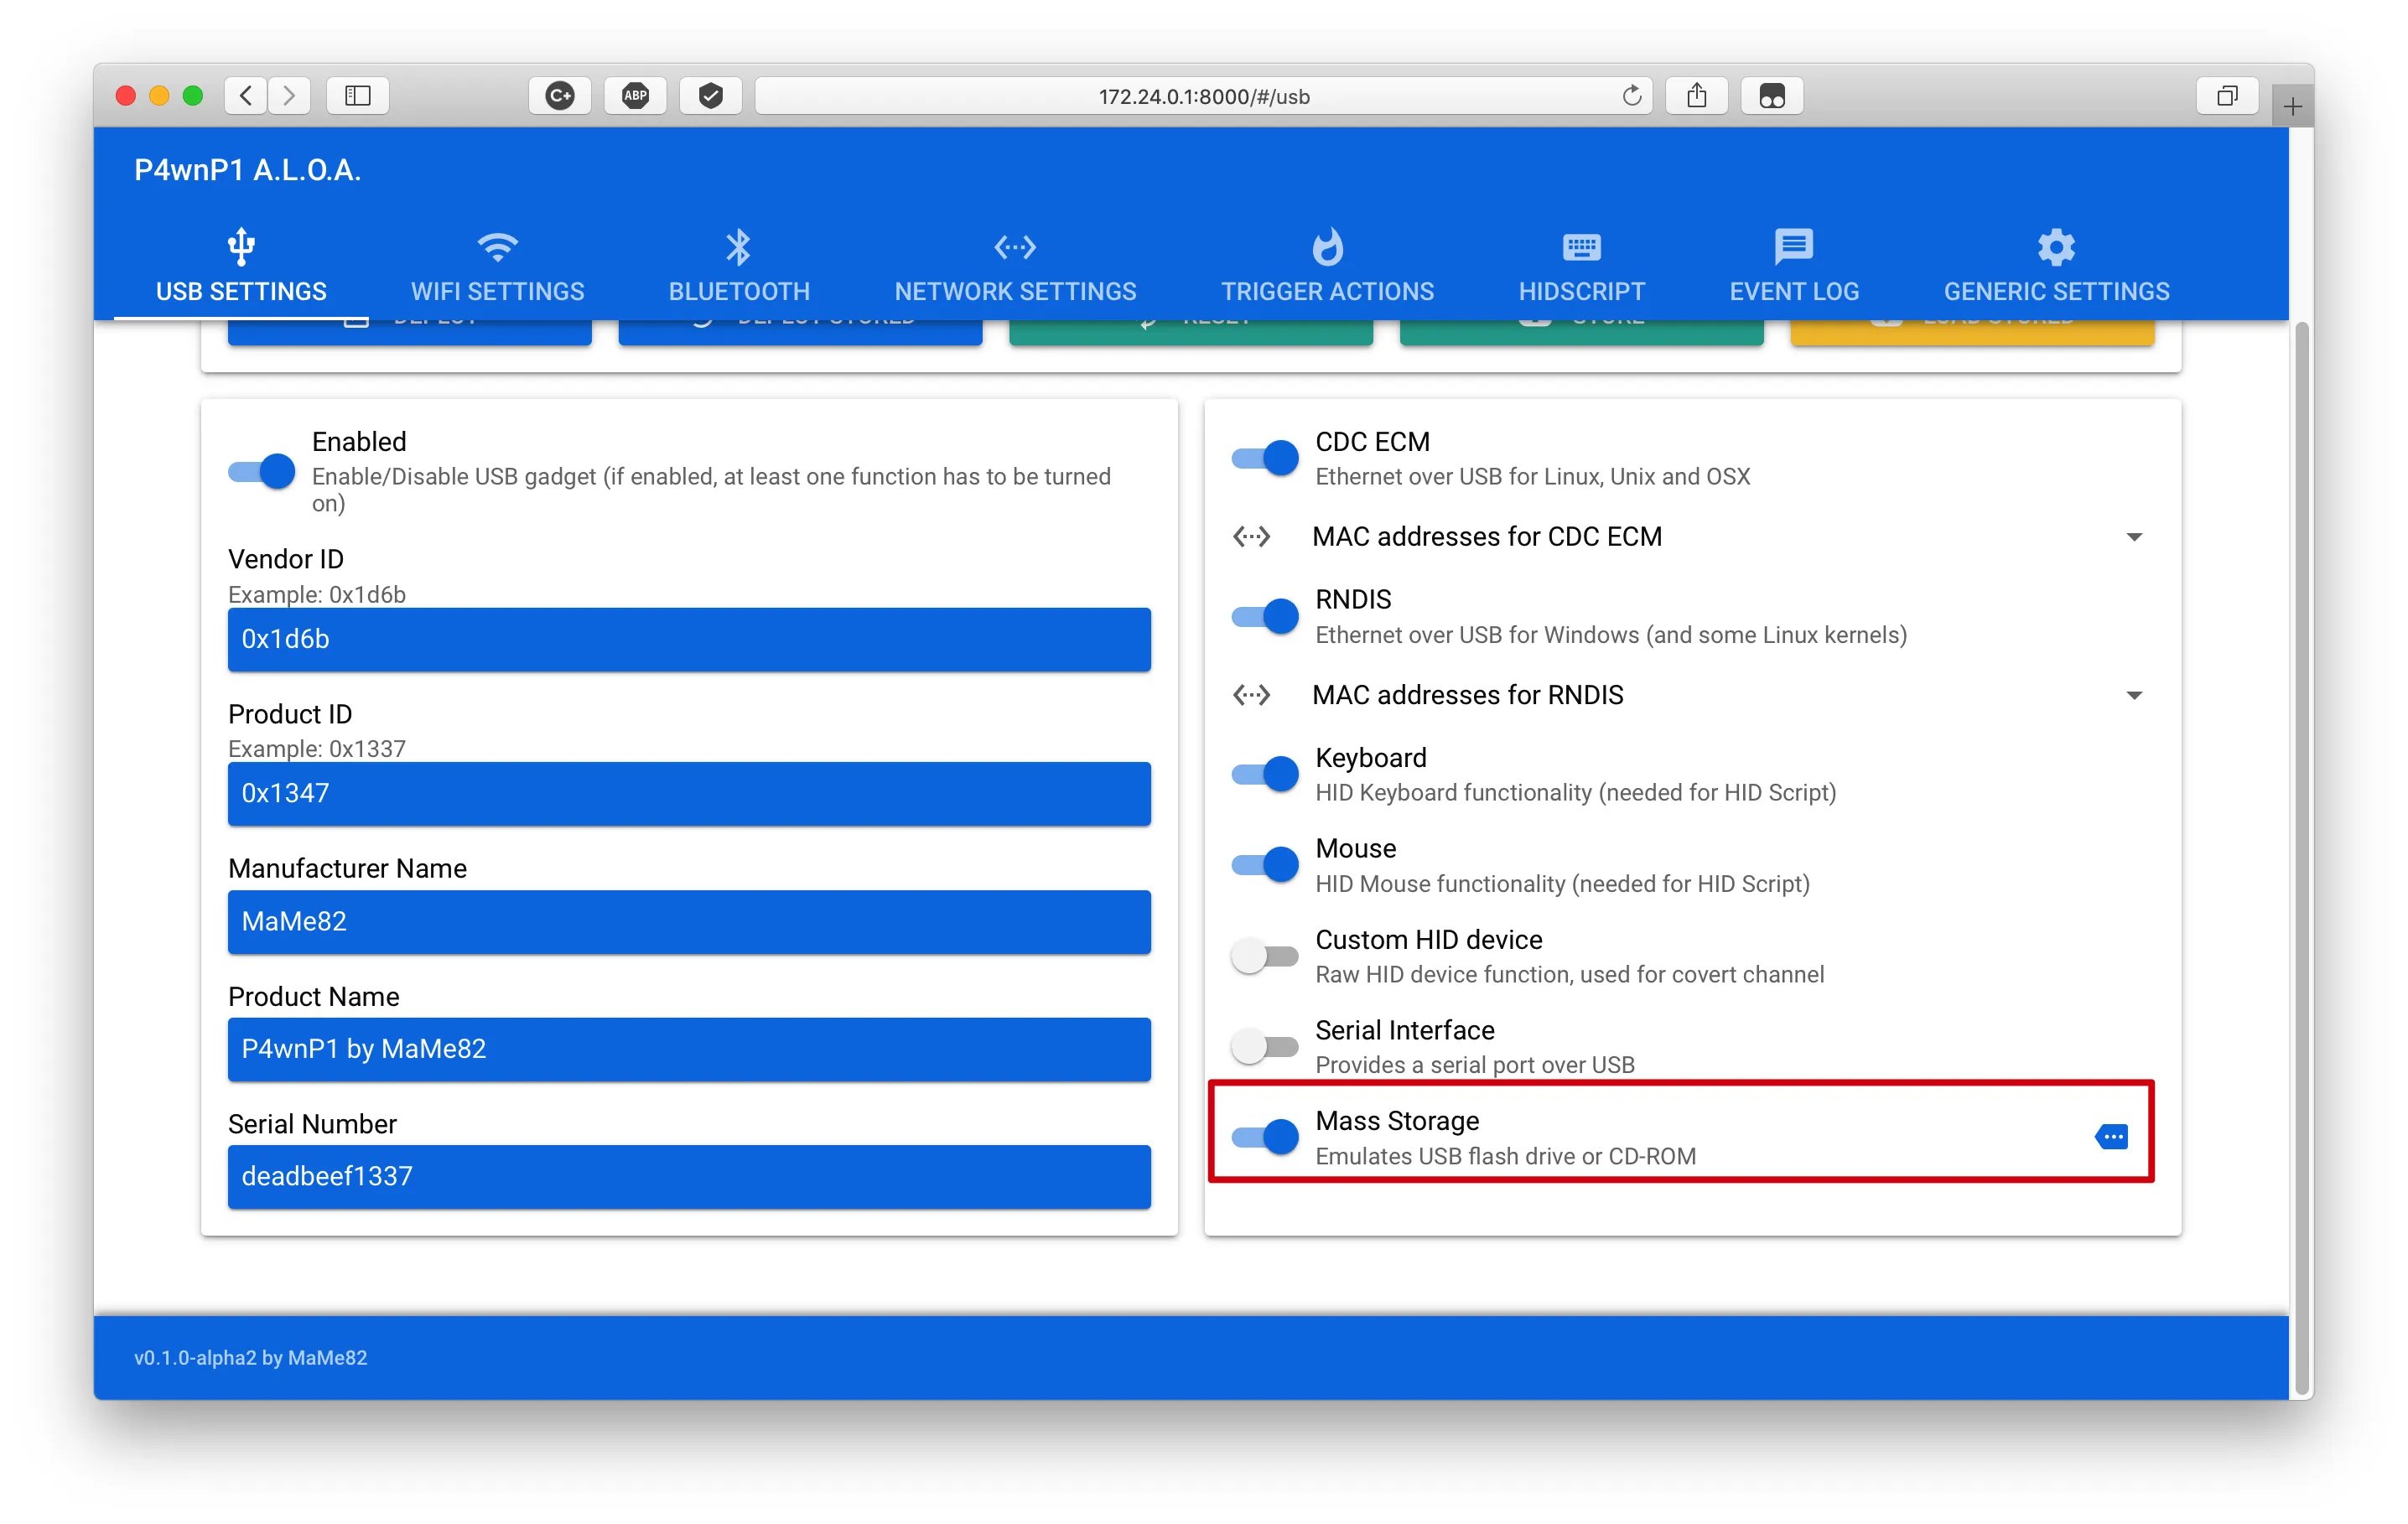2408x1524 pixels.
Task: Turn on the Serial Interface switch
Action: click(1265, 1047)
